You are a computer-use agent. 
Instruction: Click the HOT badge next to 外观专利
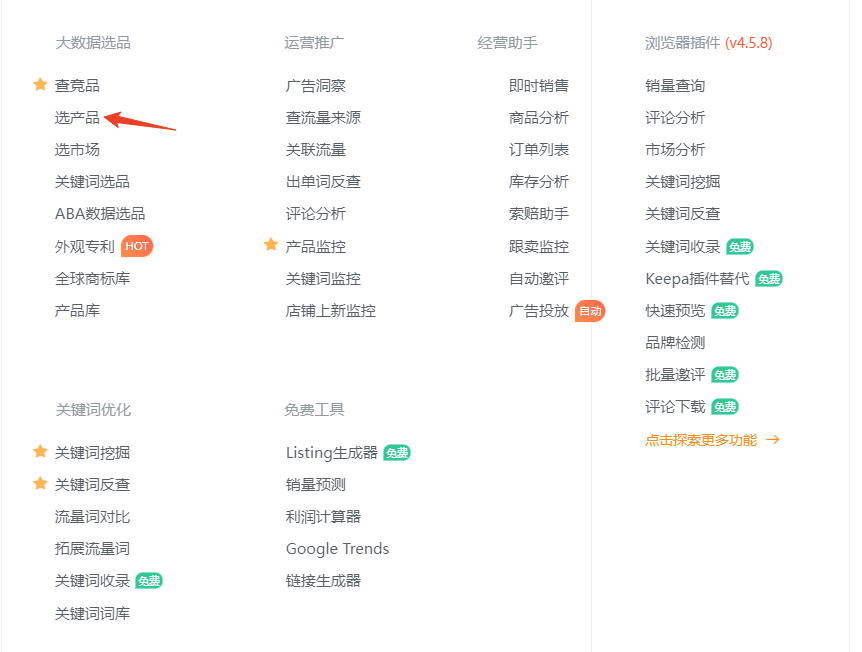pyautogui.click(x=136, y=245)
